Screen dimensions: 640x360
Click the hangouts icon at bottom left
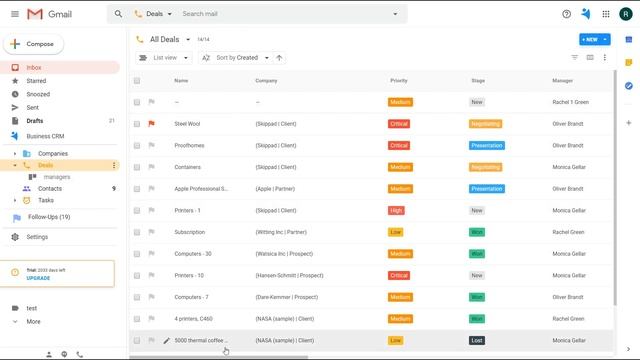pos(64,355)
